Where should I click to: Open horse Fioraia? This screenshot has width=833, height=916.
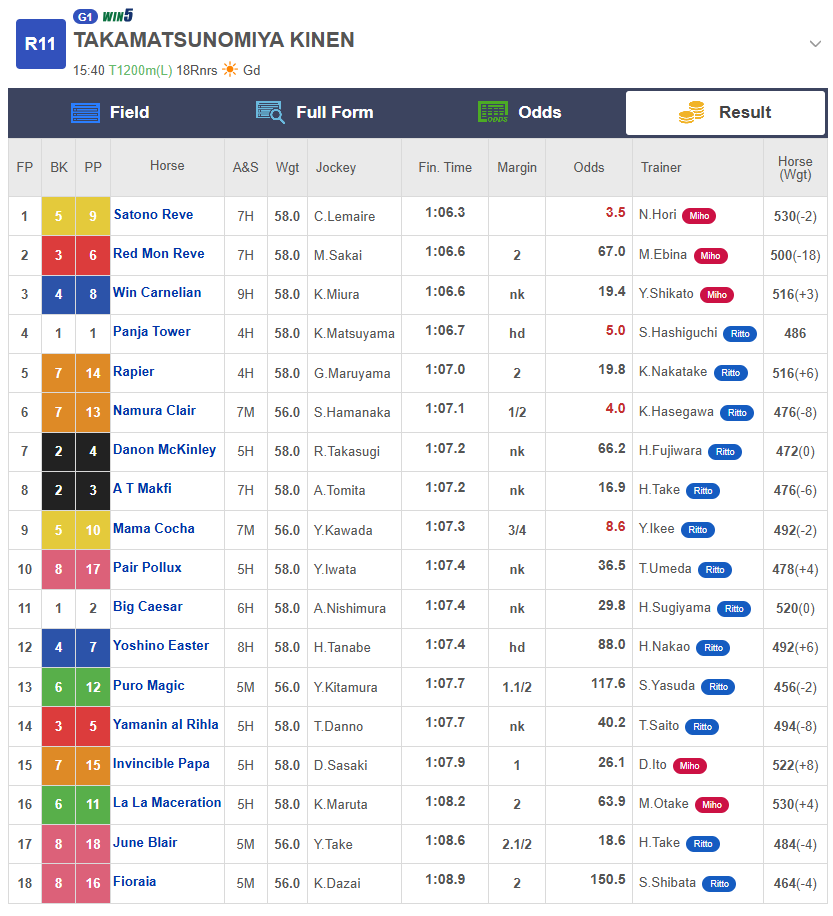click(134, 882)
